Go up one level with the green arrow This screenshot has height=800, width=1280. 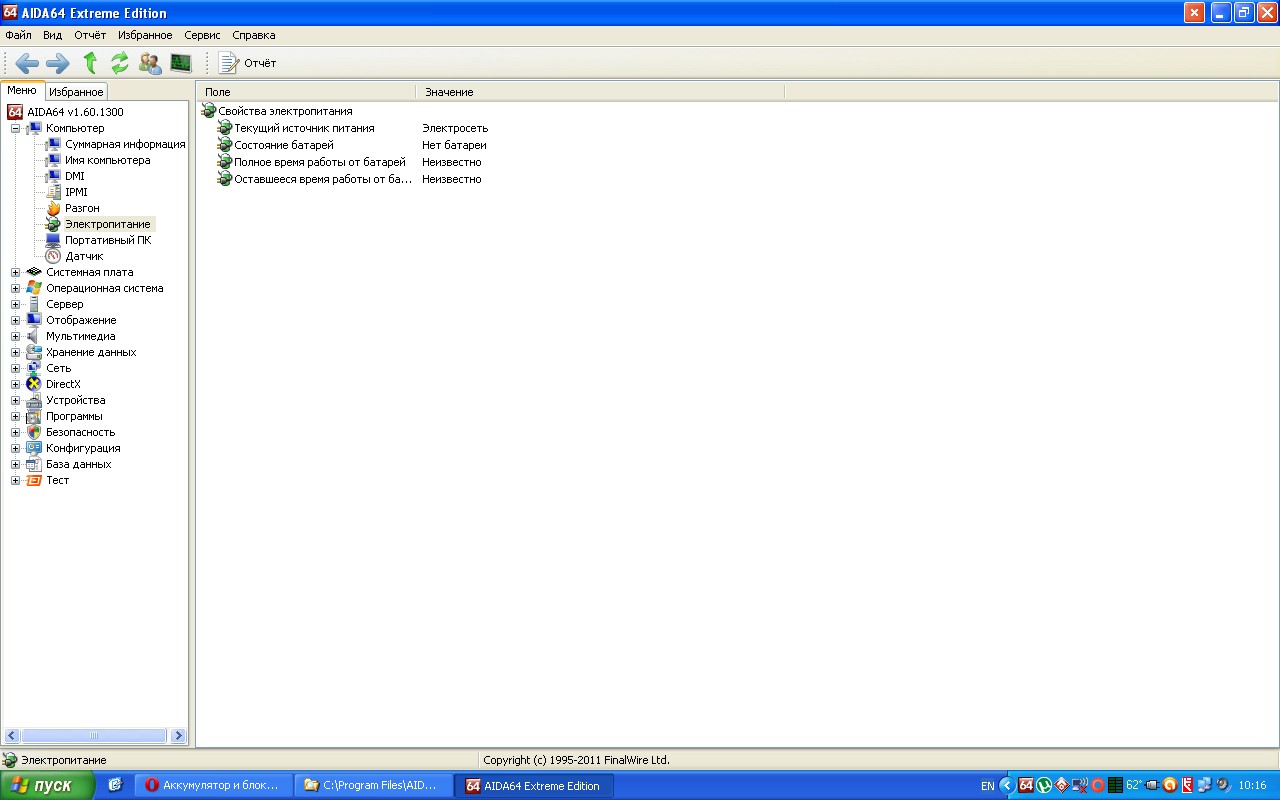coord(90,63)
